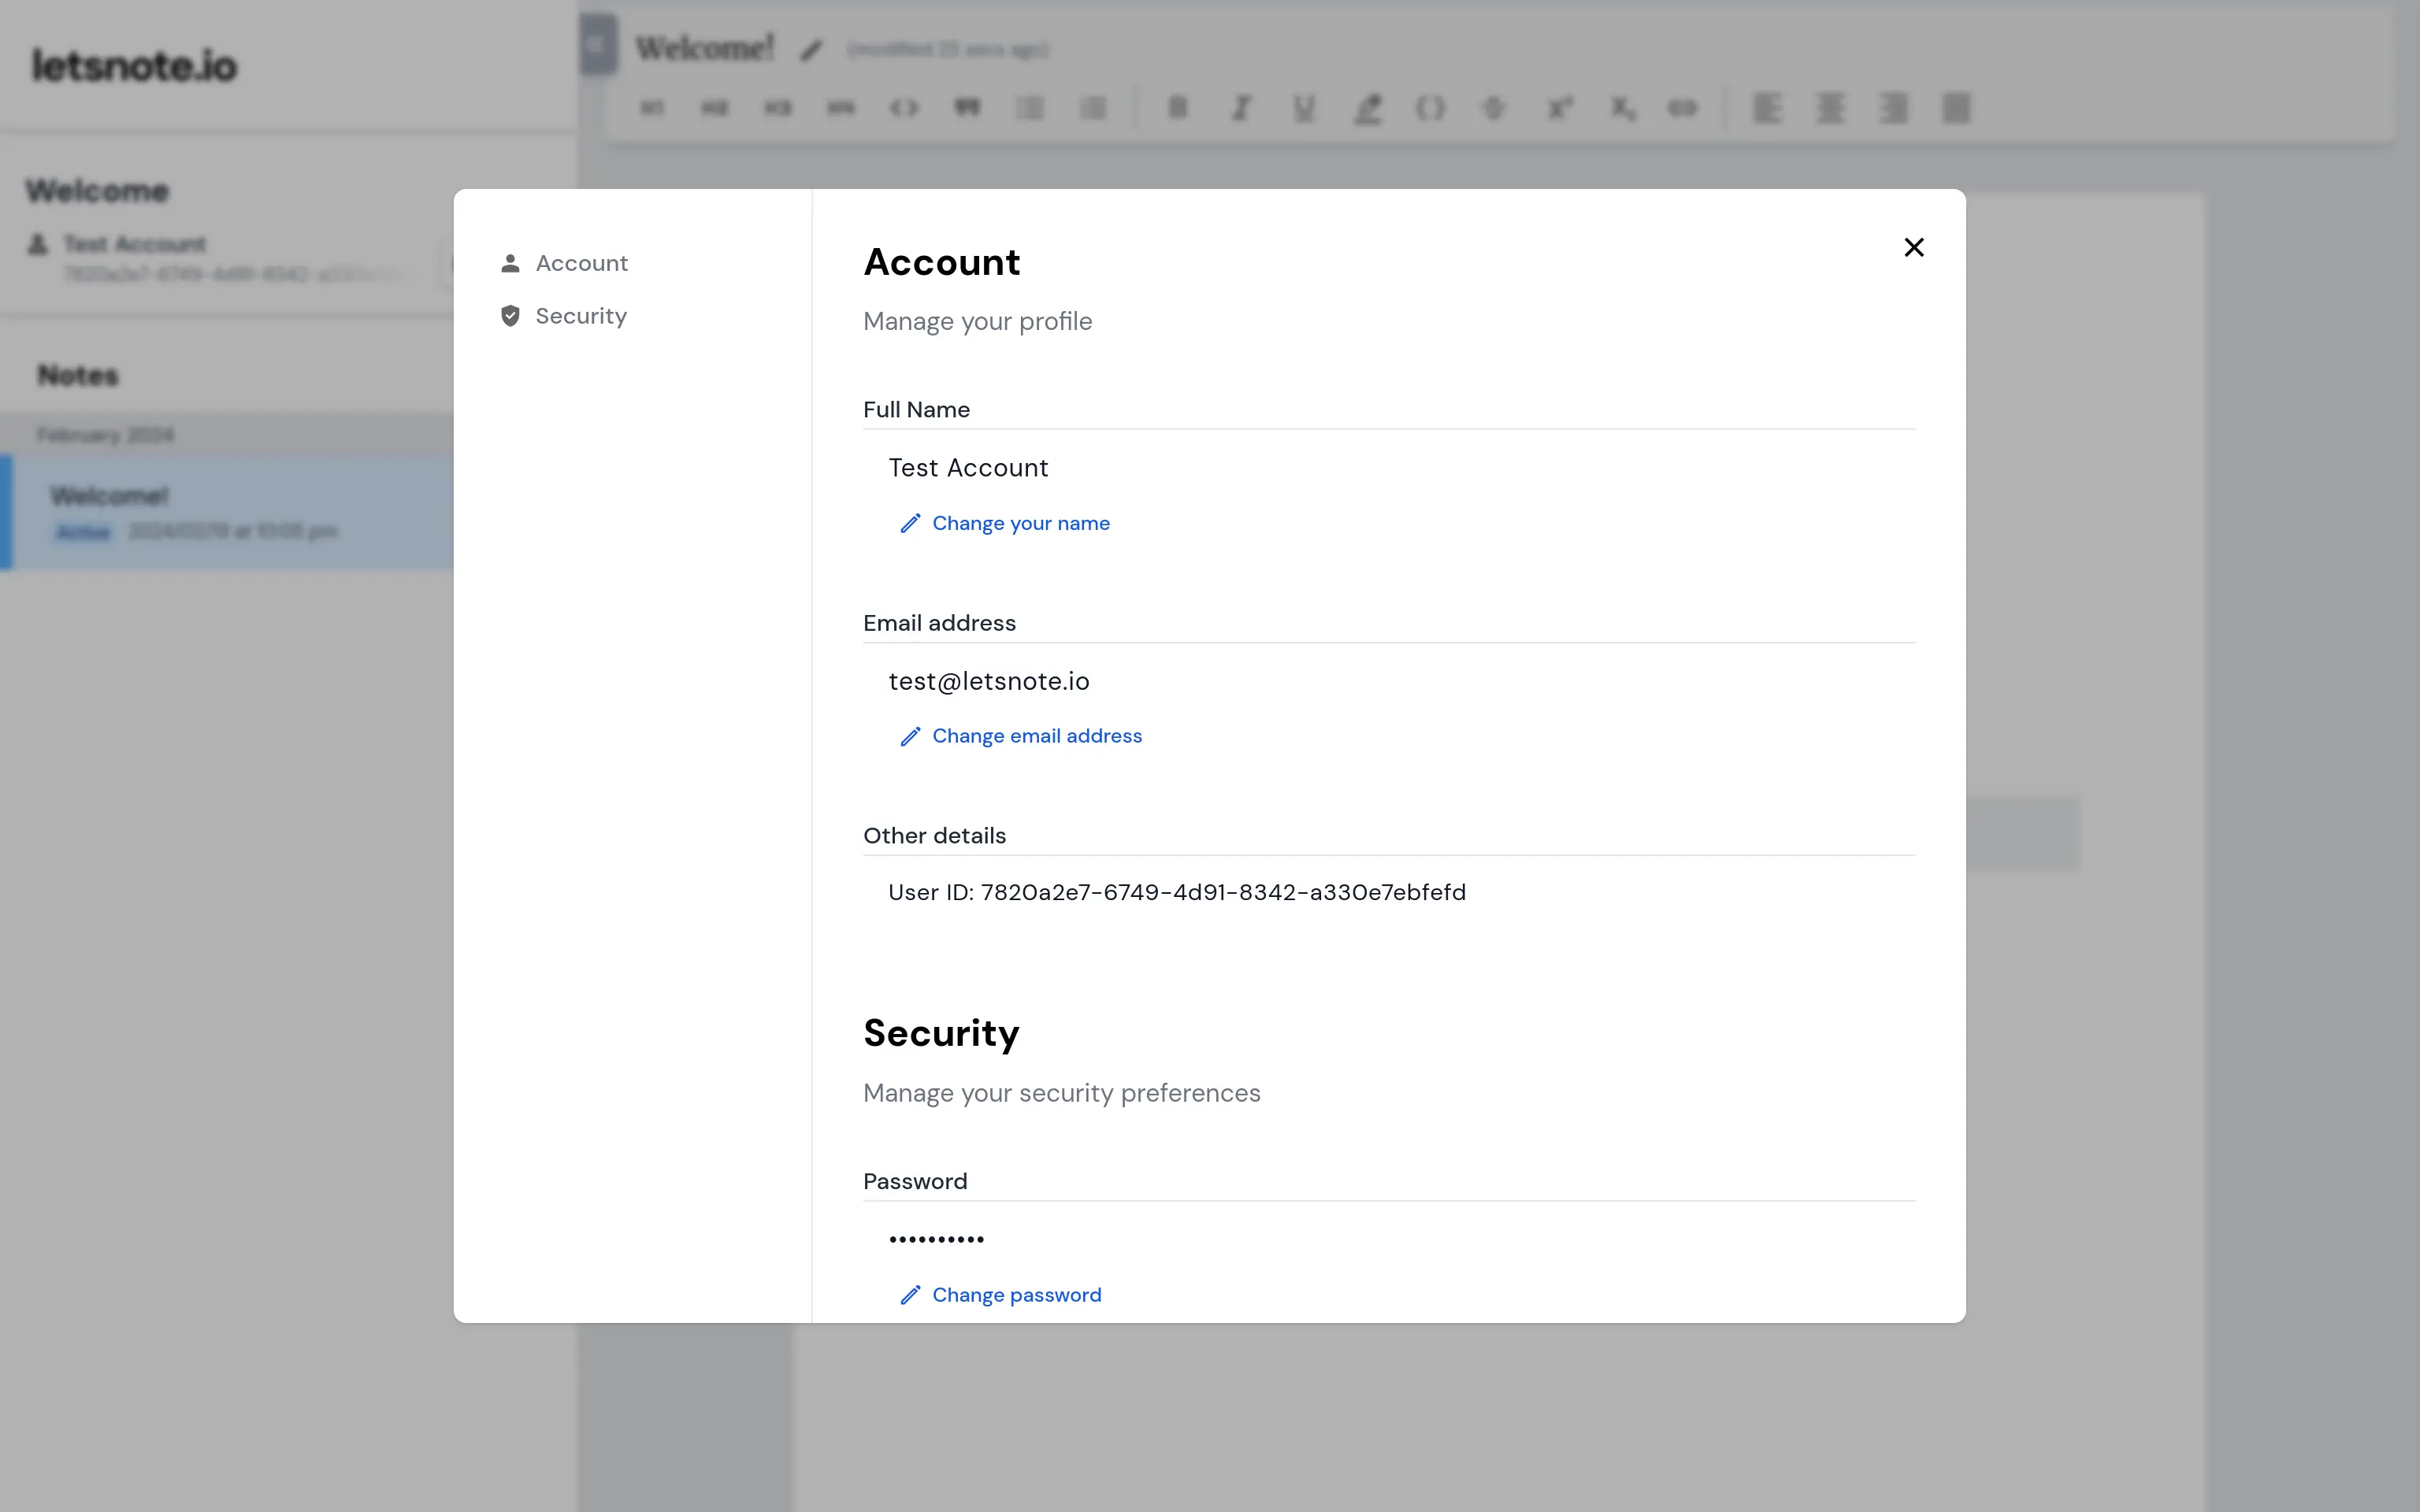Close the account settings dialog
The width and height of the screenshot is (2420, 1512).
click(1913, 247)
